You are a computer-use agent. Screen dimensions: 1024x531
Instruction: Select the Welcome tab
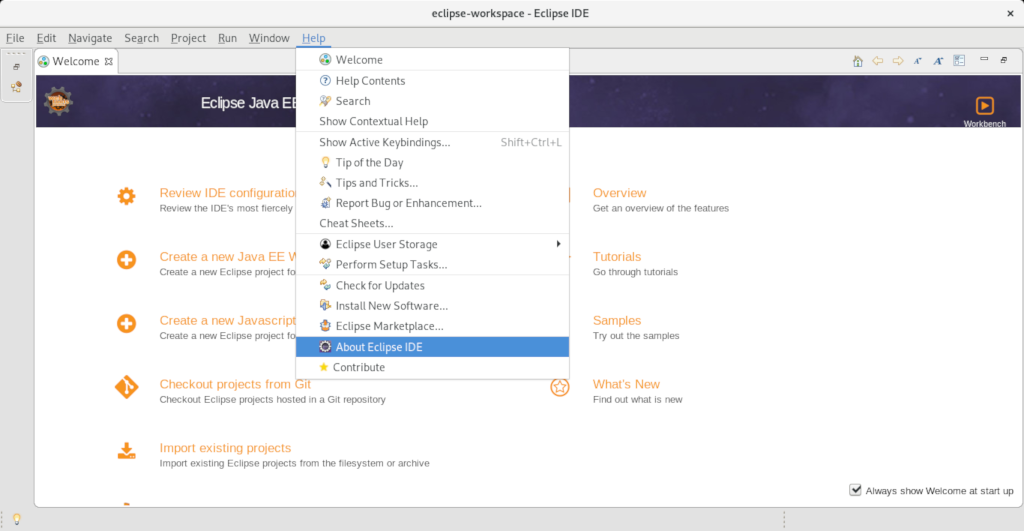(x=76, y=61)
